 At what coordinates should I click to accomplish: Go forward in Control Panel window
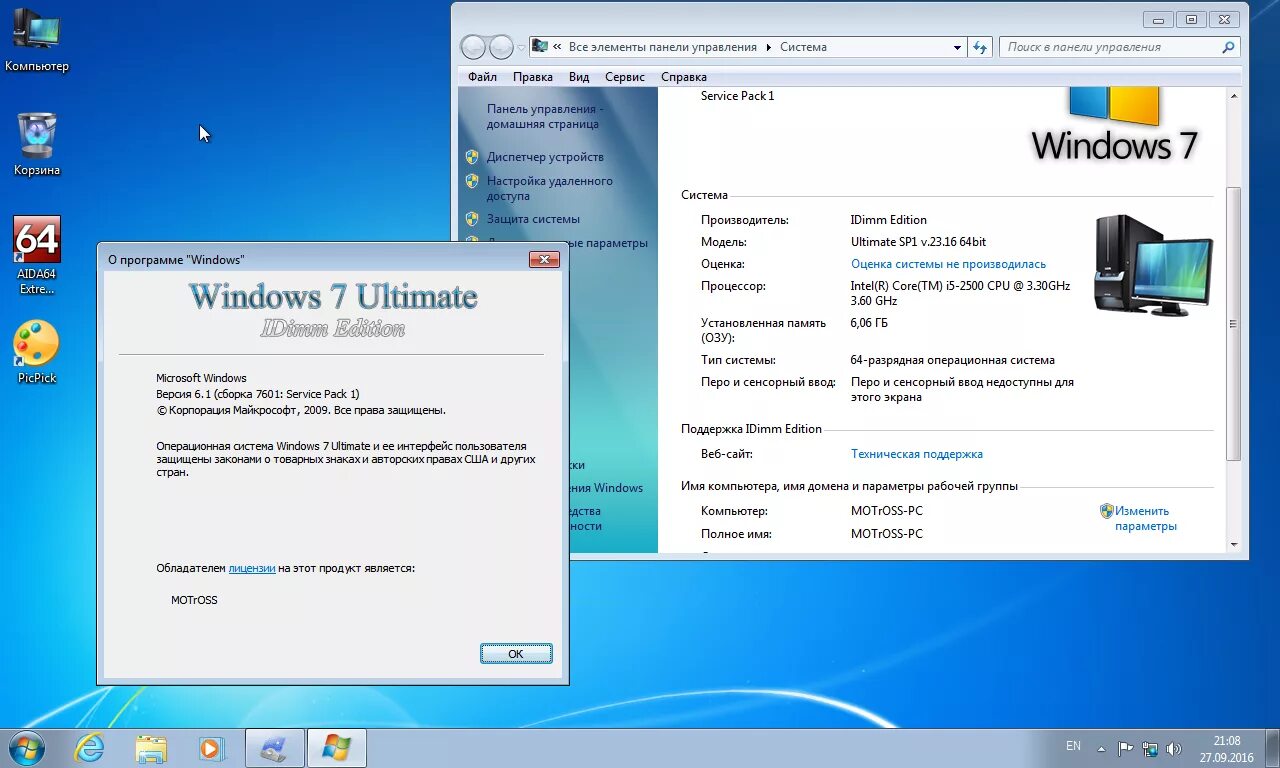501,47
